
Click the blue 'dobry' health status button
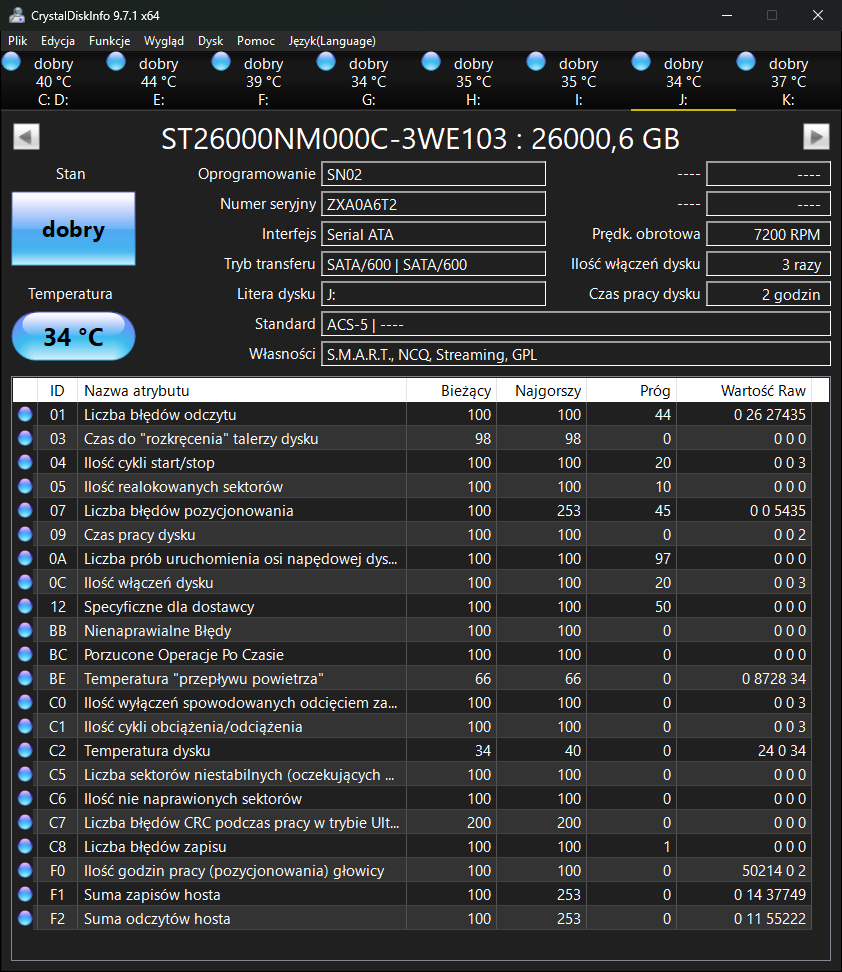[x=73, y=230]
